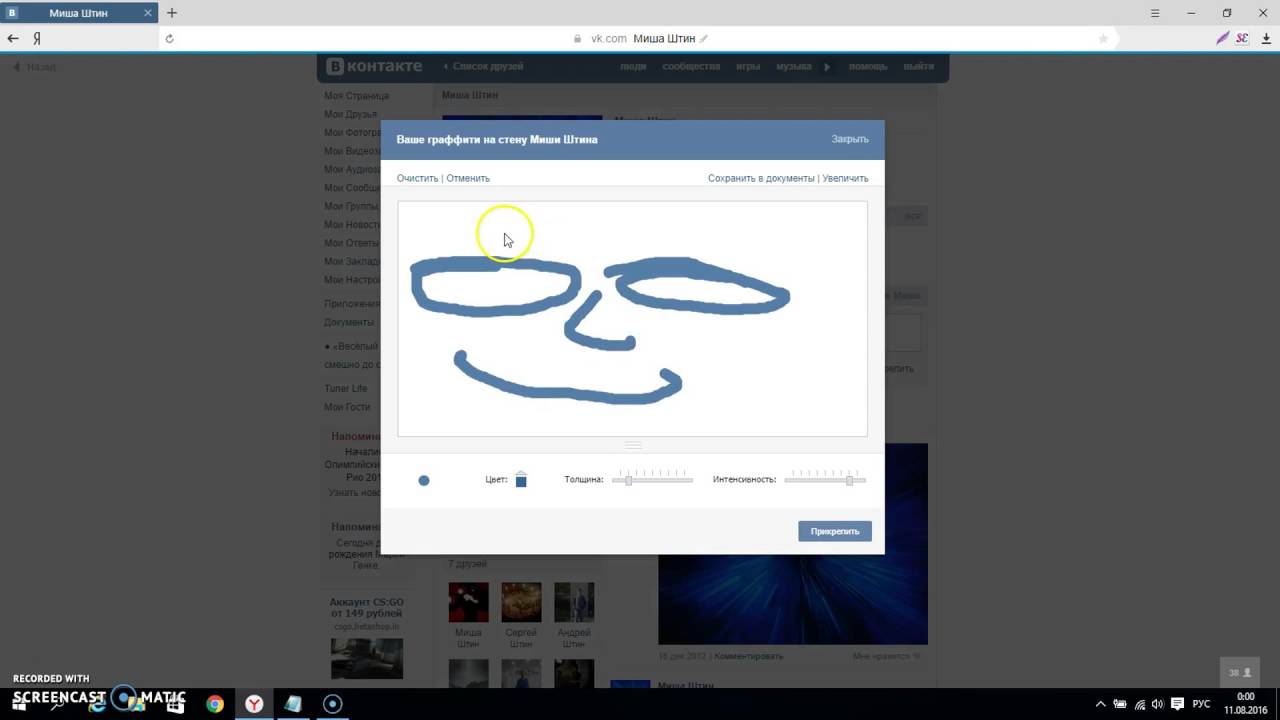Open Google Chrome from the taskbar

pos(215,704)
